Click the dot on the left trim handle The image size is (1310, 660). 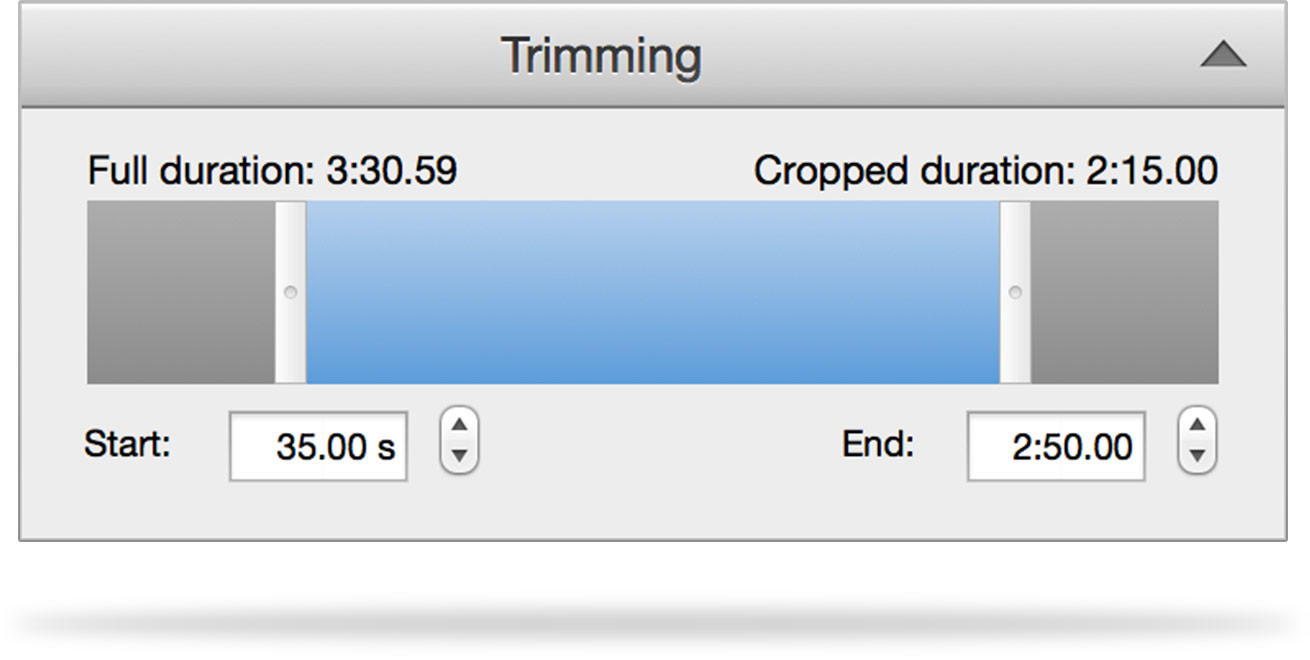(x=290, y=293)
